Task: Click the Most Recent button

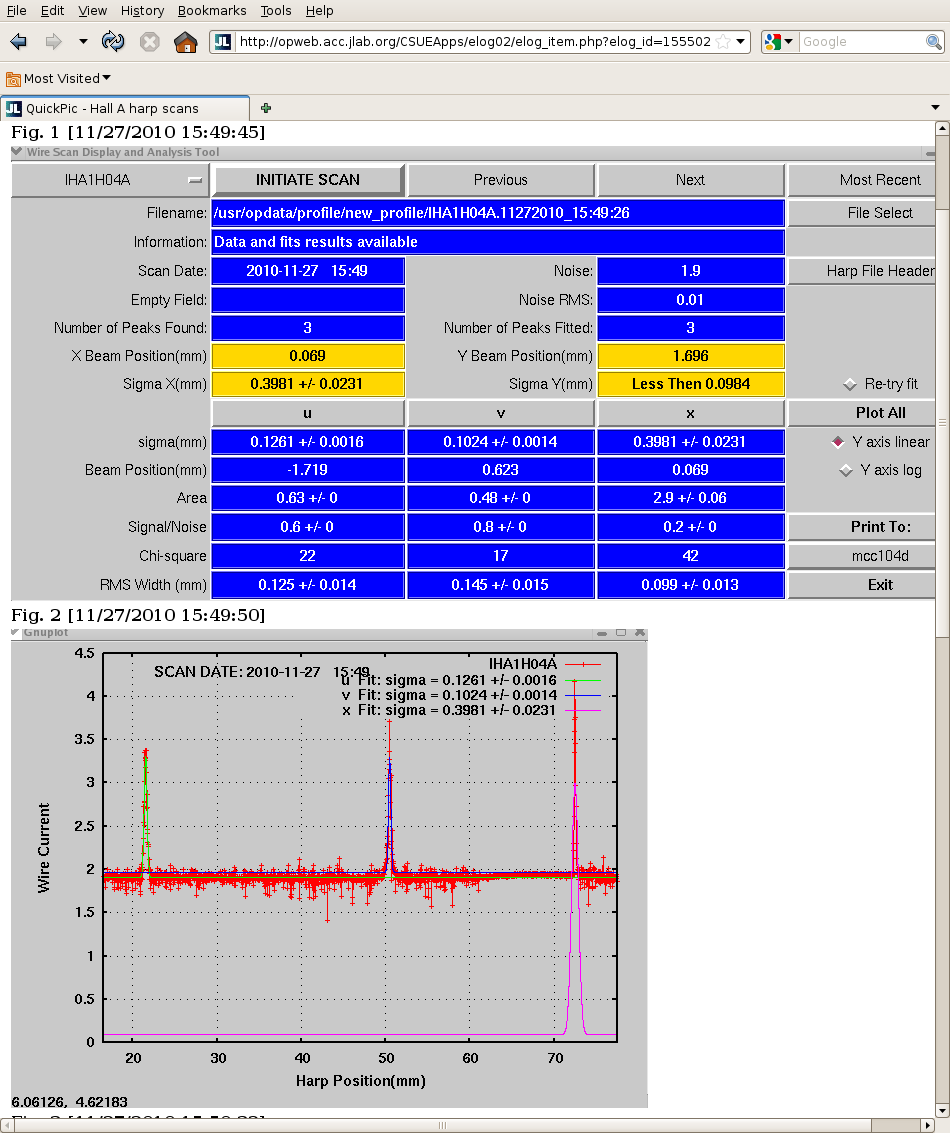Action: [x=862, y=180]
